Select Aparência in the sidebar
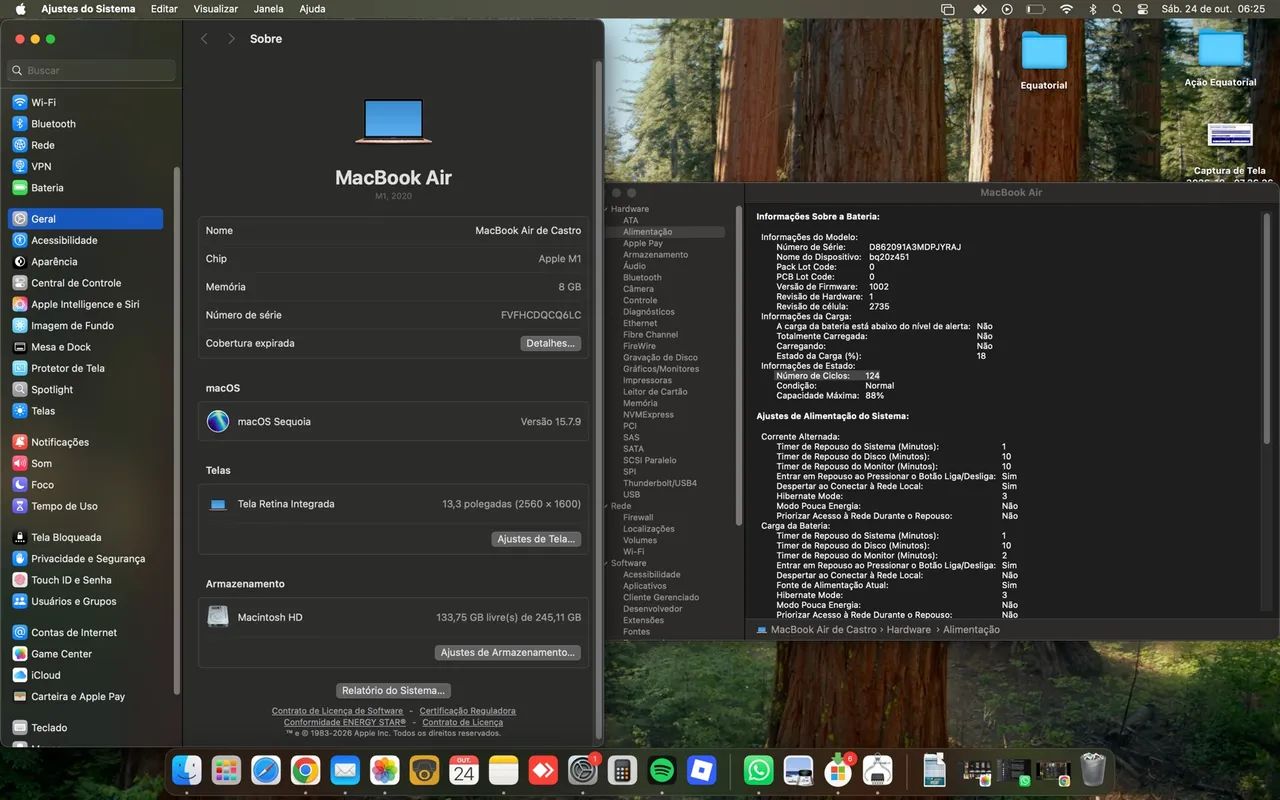The height and width of the screenshot is (800, 1280). [85, 261]
